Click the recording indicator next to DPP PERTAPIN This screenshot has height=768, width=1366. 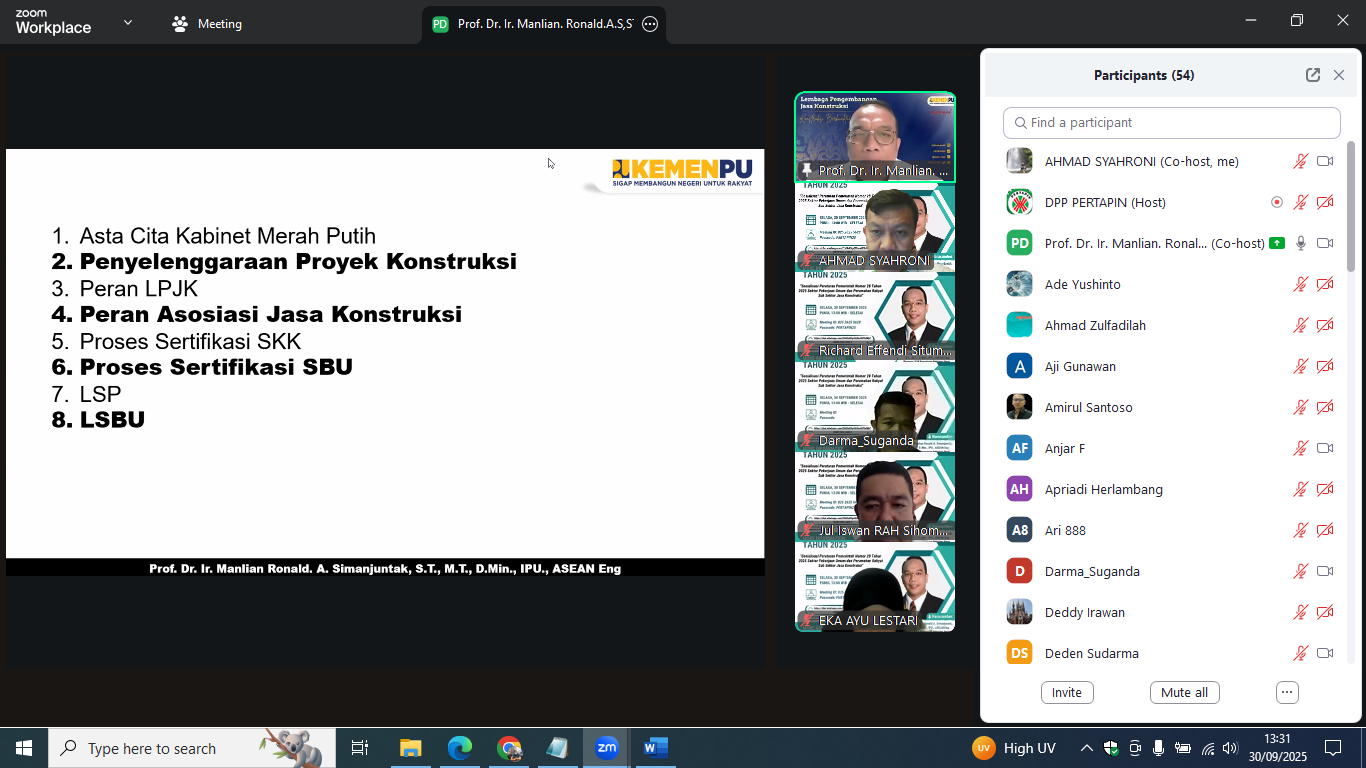1277,202
